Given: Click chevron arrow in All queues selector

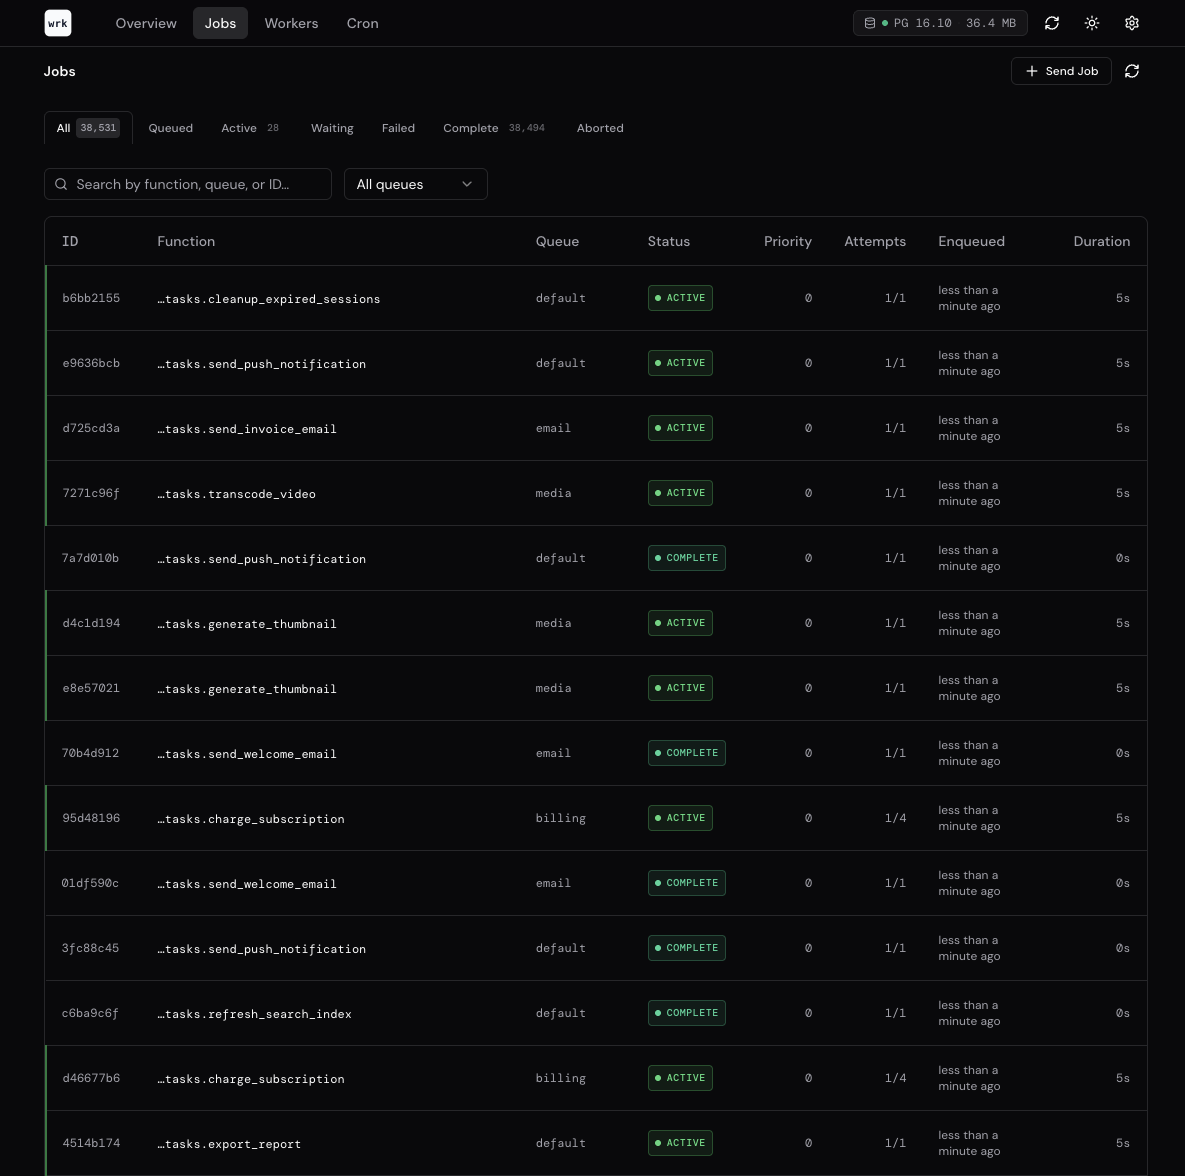Looking at the screenshot, I should click(x=467, y=184).
